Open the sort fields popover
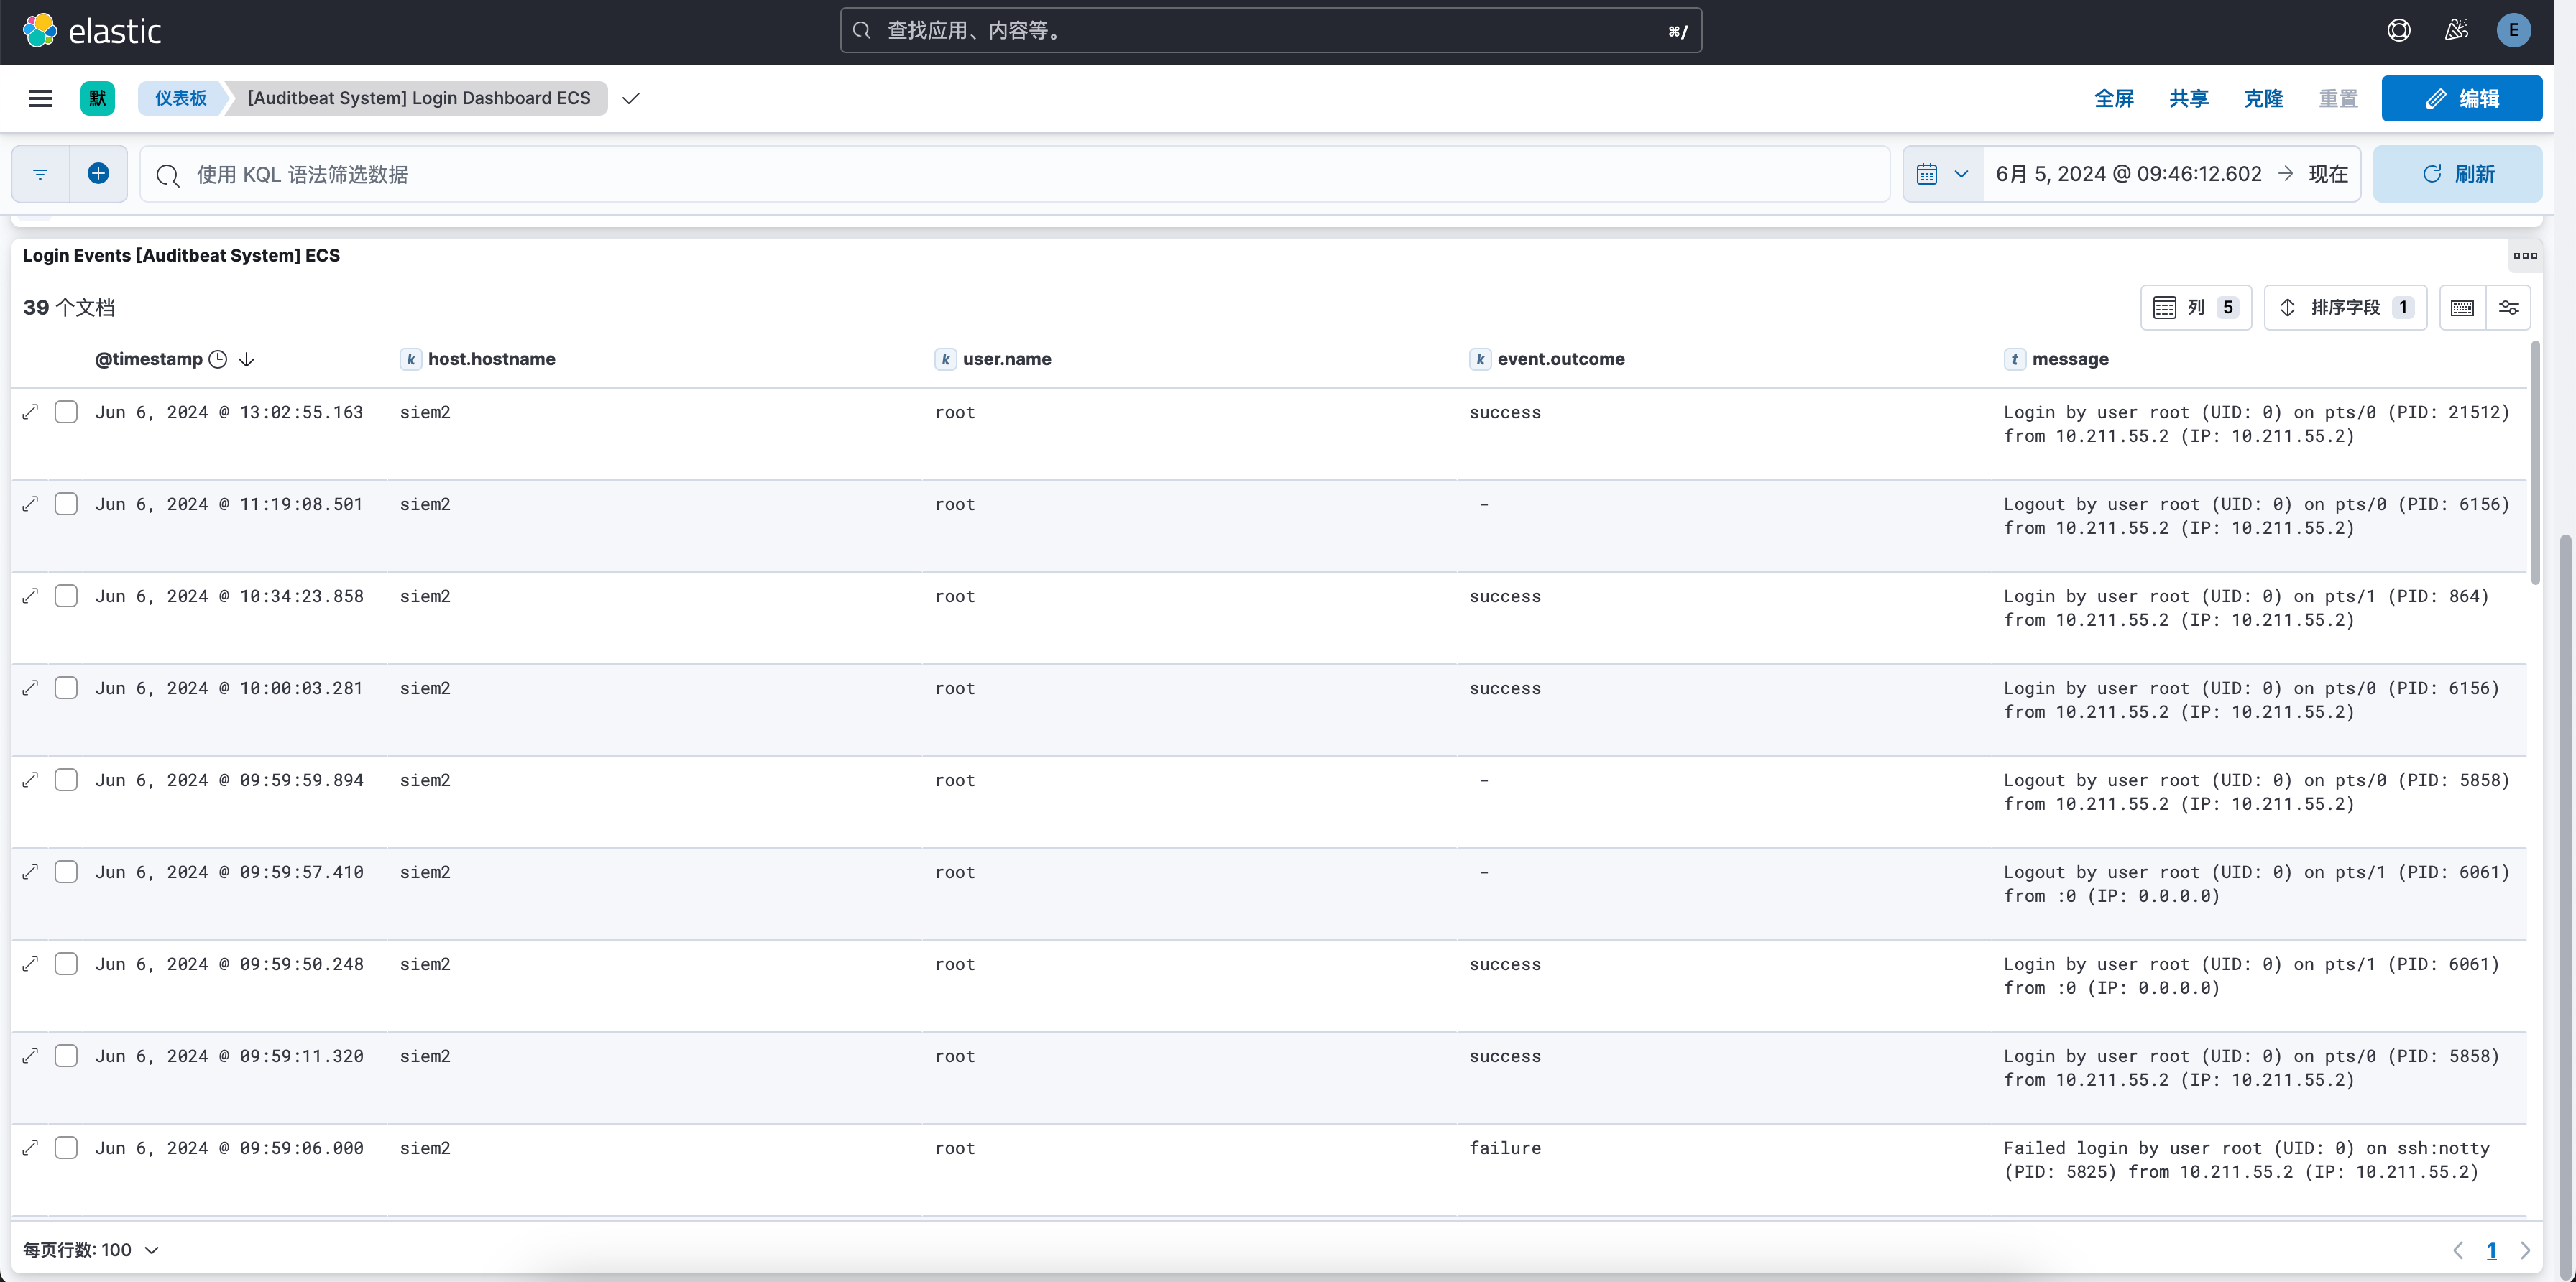The width and height of the screenshot is (2576, 1282). click(2345, 308)
